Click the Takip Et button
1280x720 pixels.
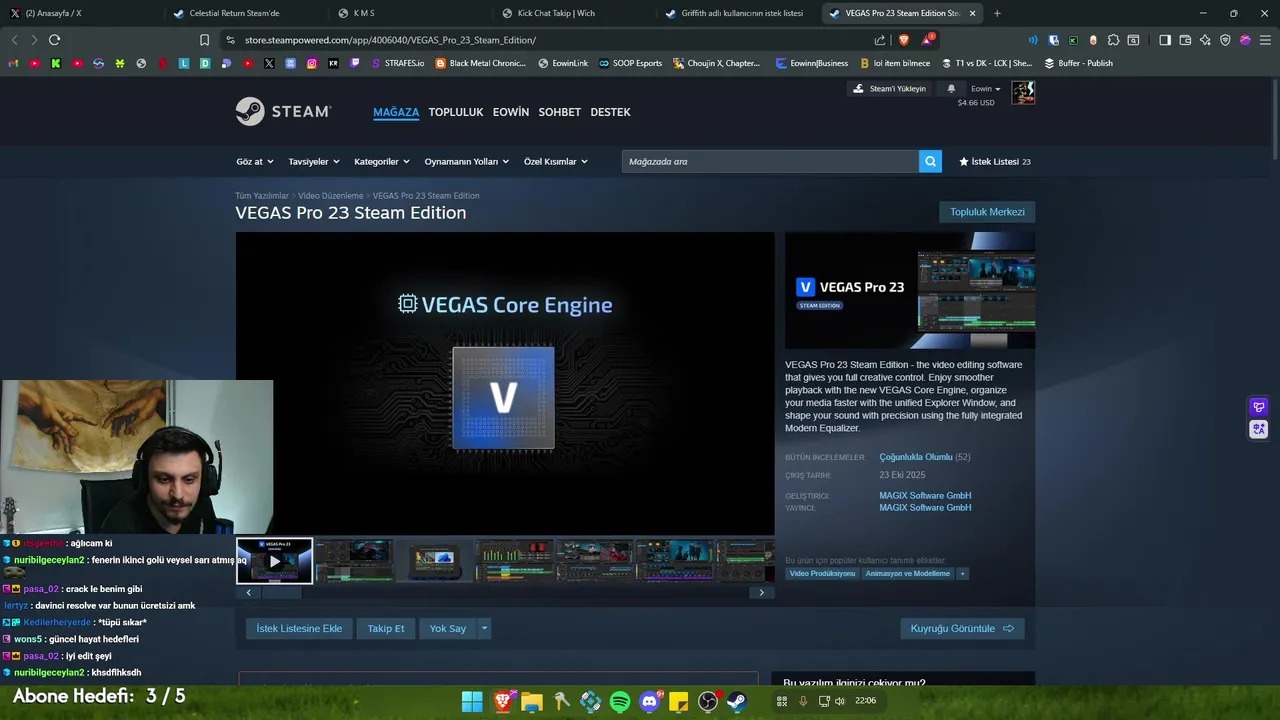click(386, 628)
